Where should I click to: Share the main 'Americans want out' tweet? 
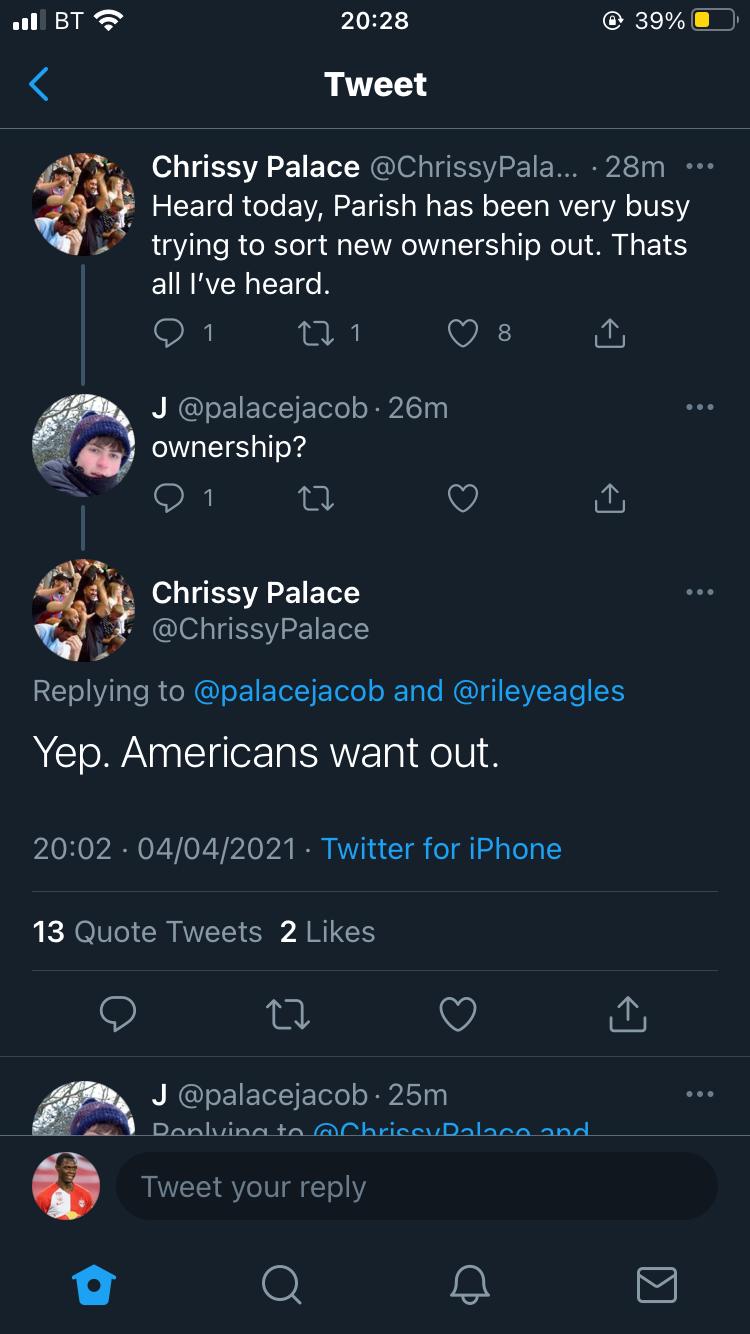pos(627,1014)
